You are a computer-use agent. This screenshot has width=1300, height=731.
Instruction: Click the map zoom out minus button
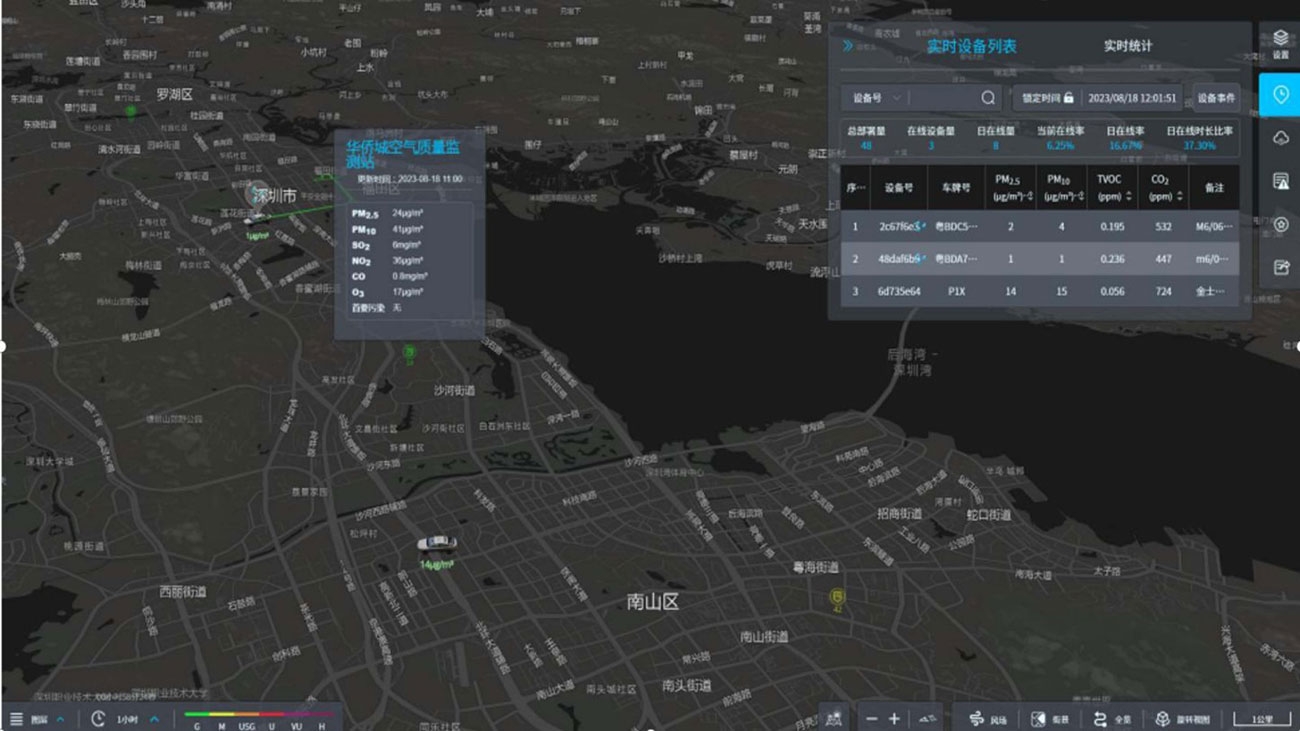click(871, 719)
